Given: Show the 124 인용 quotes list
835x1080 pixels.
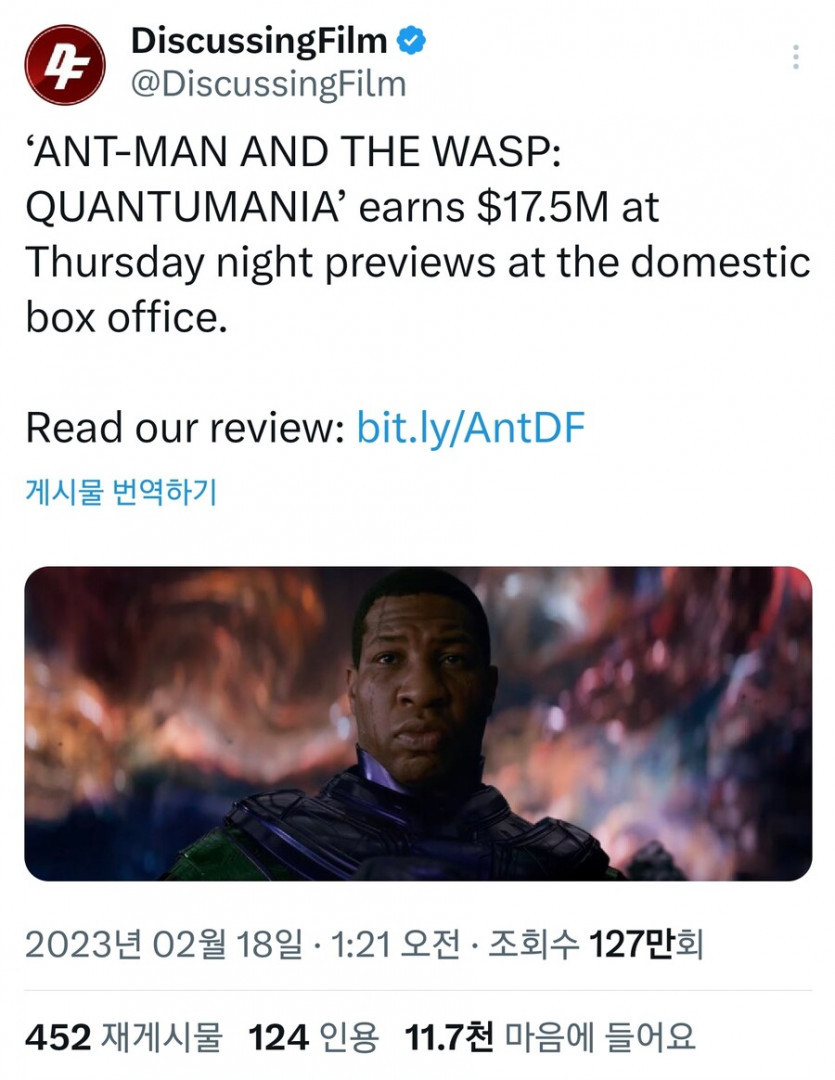Looking at the screenshot, I should coord(313,1037).
